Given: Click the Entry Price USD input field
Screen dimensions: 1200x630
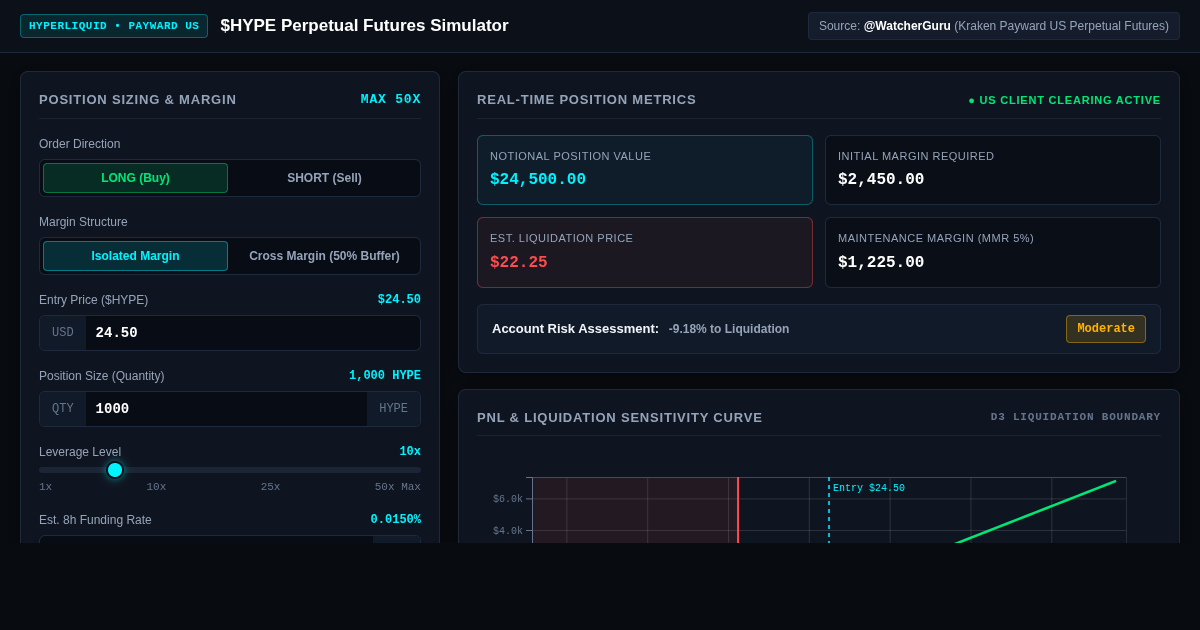Looking at the screenshot, I should [x=252, y=333].
